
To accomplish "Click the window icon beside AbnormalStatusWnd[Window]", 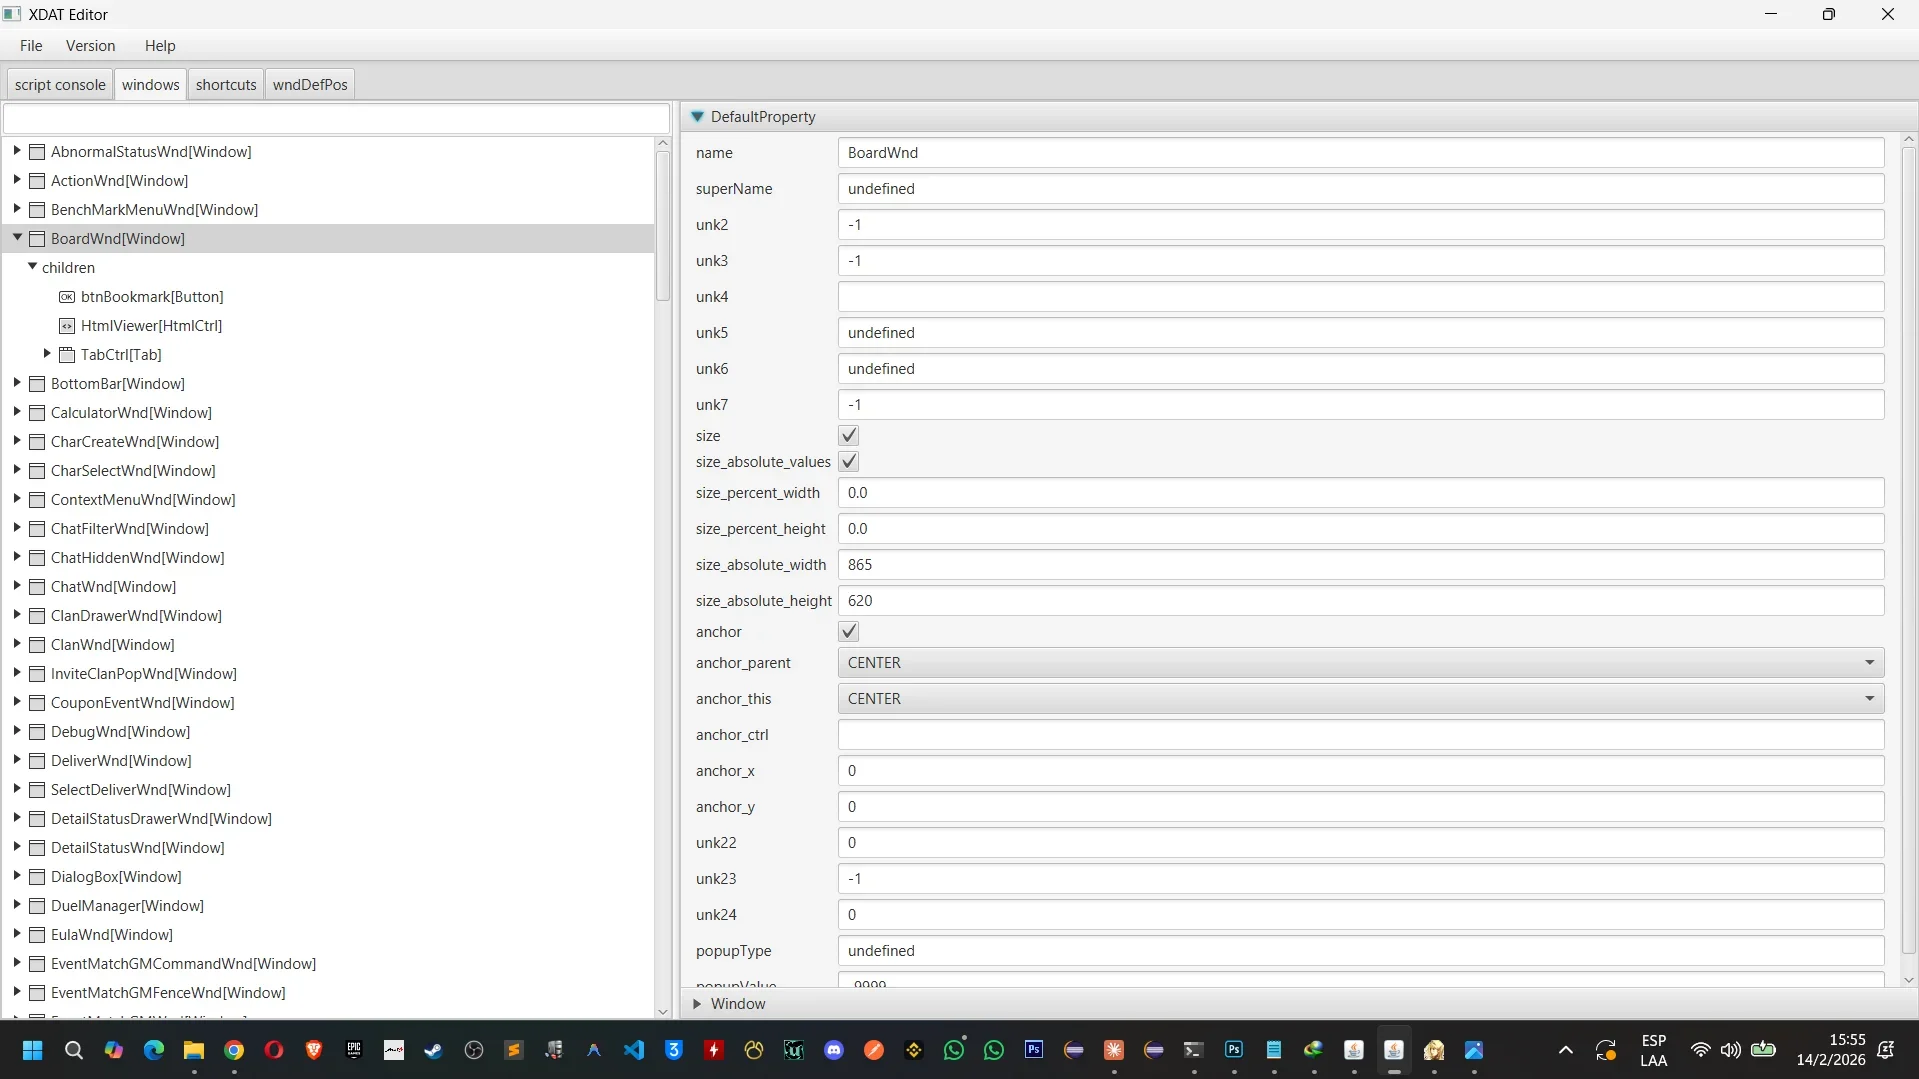I will tap(37, 152).
